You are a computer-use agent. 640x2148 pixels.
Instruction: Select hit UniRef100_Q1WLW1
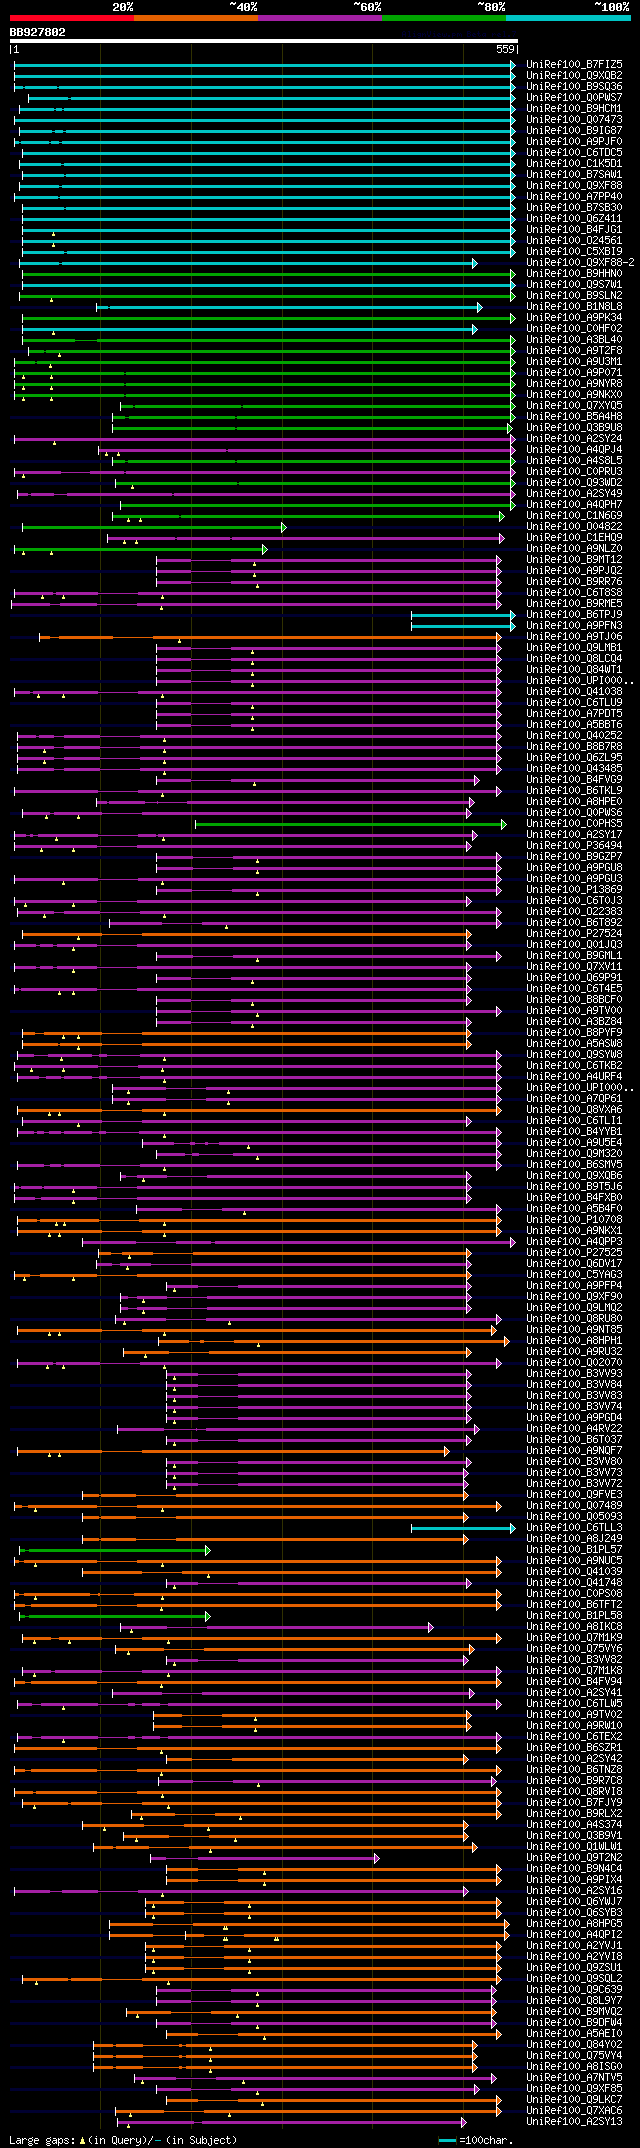[574, 1846]
